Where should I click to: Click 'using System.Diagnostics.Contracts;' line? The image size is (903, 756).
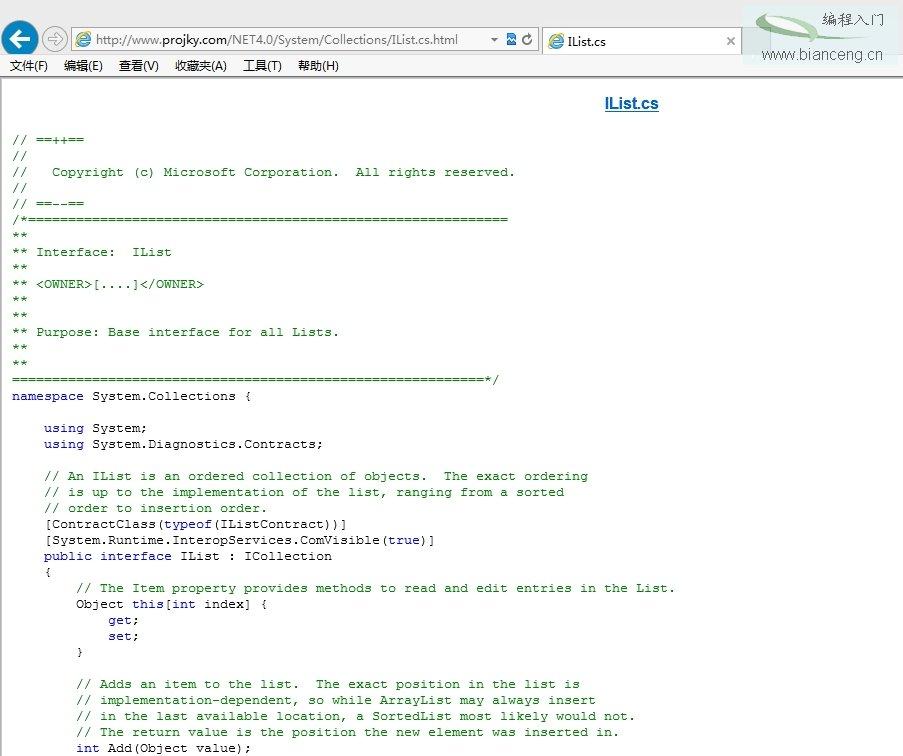tap(183, 445)
